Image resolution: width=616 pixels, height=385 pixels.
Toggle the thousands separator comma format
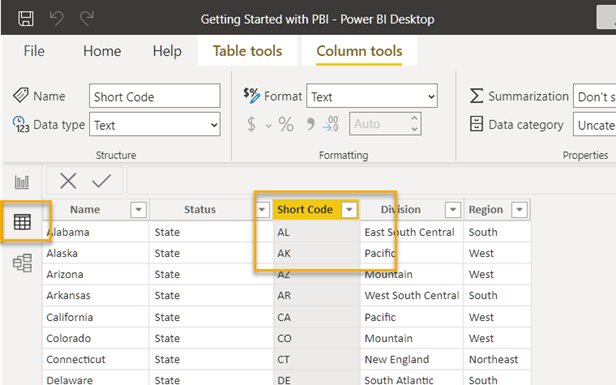point(310,125)
